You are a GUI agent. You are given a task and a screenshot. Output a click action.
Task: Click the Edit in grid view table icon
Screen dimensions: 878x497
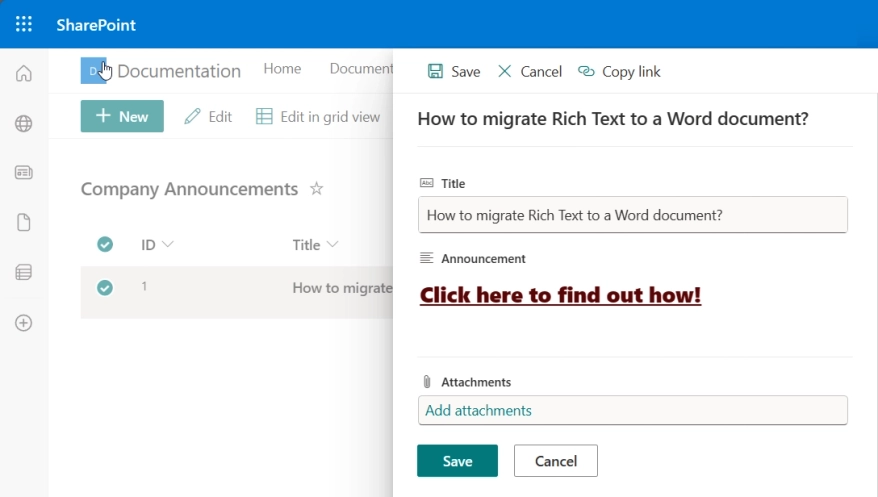click(x=264, y=116)
